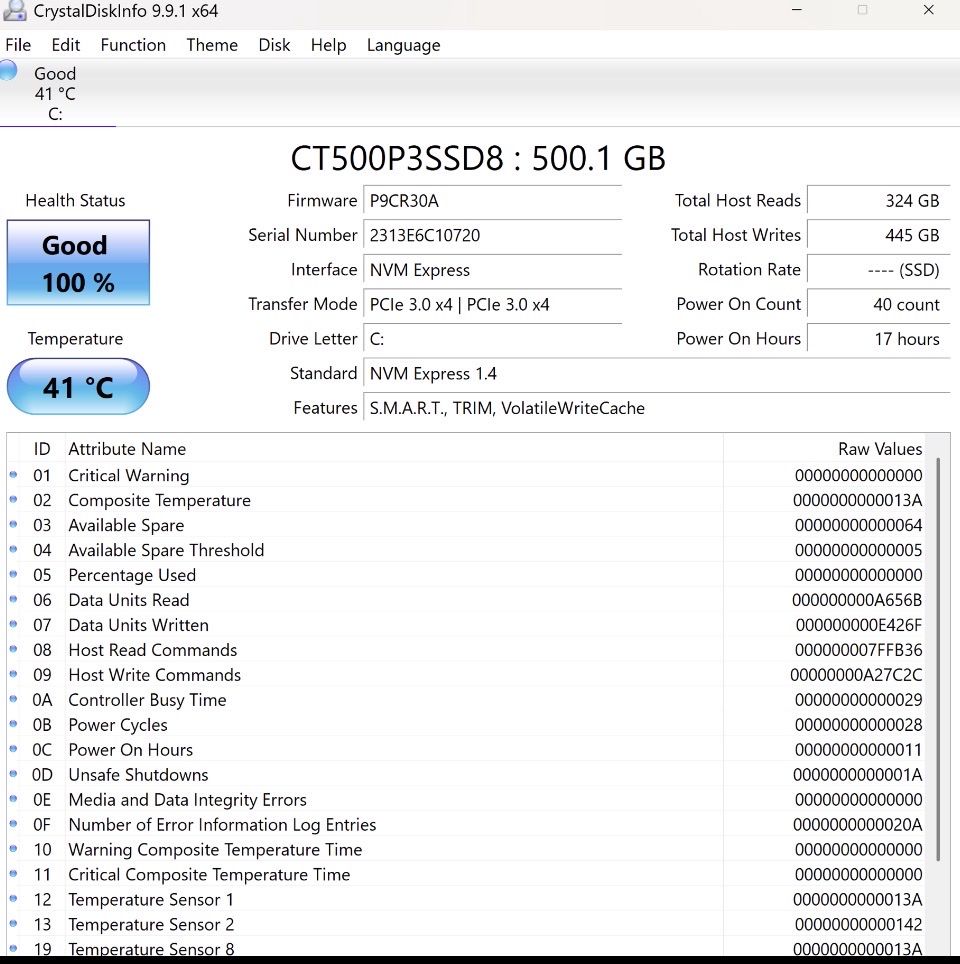
Task: Click the disk title CT500P3SSD8 : 500.1 GB
Action: [x=478, y=159]
